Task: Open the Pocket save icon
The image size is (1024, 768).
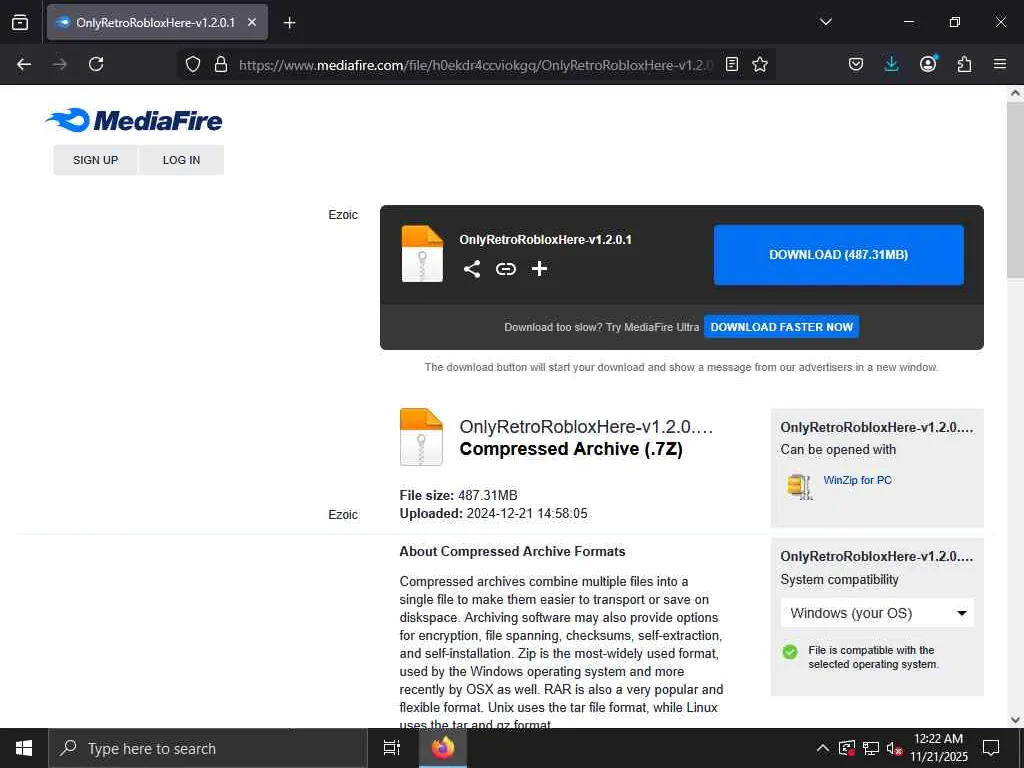Action: coord(856,64)
